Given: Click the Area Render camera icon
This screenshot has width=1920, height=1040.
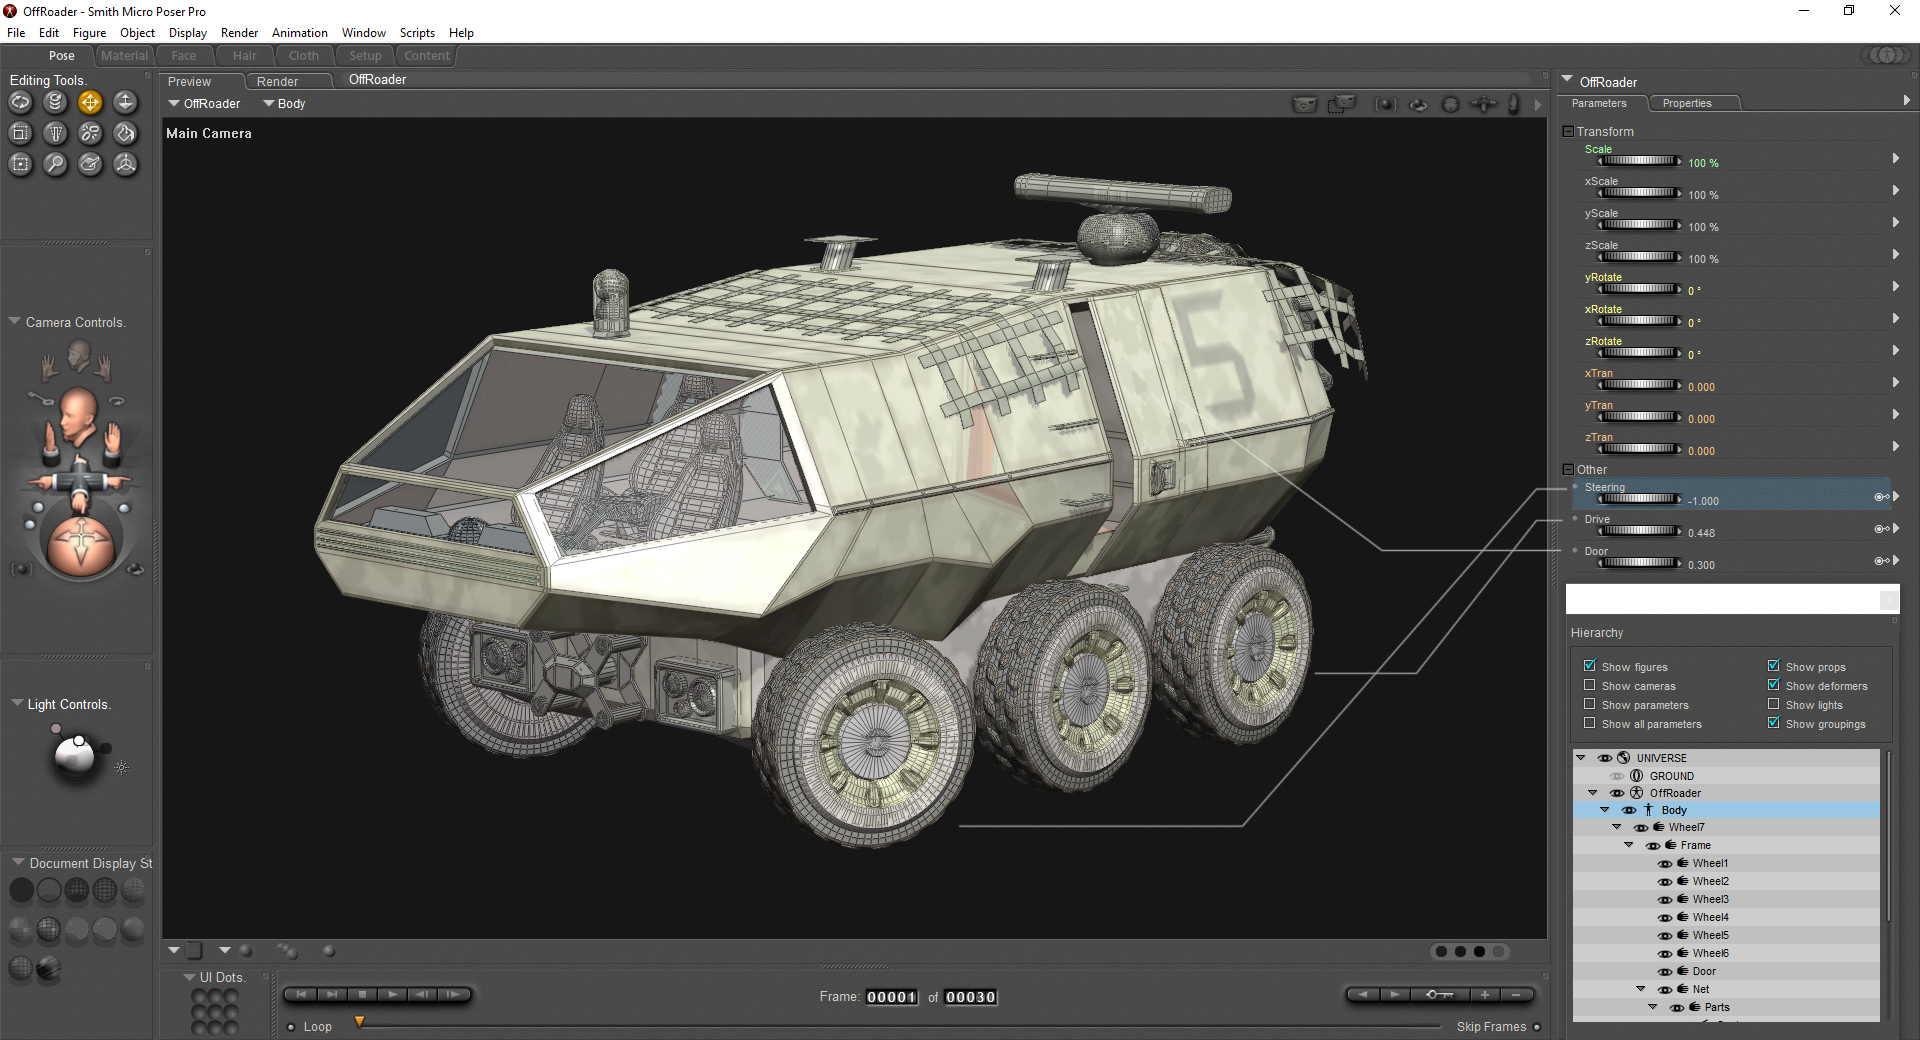Looking at the screenshot, I should tap(1342, 104).
